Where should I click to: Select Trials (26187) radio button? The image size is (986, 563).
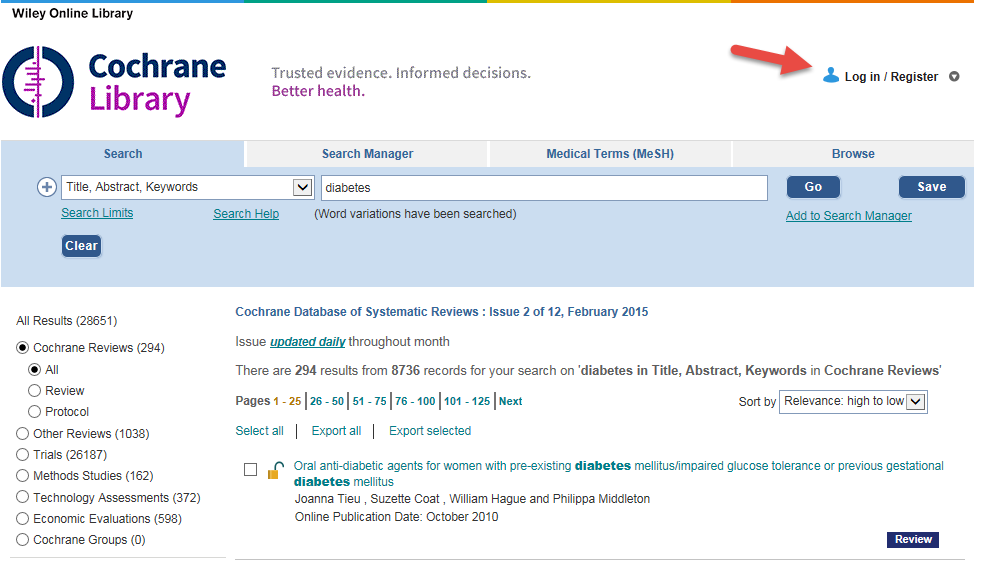coord(23,454)
